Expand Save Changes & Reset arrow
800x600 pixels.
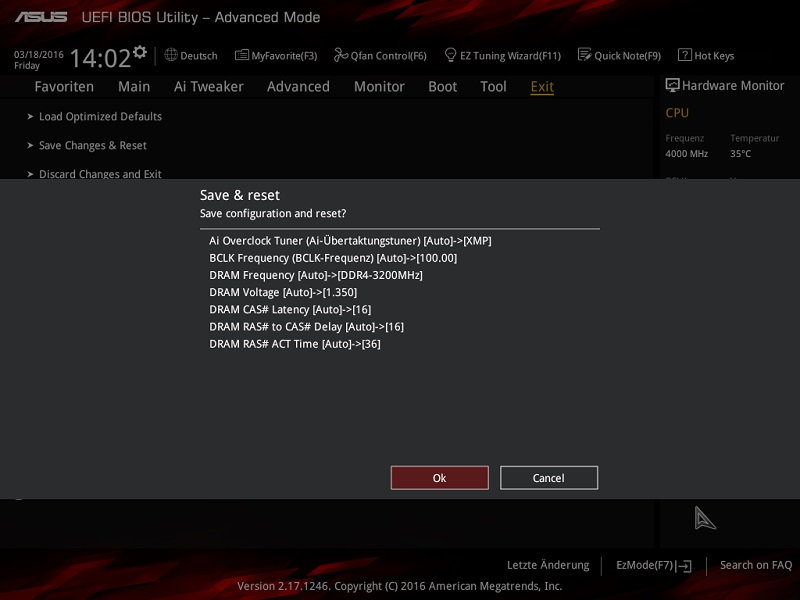(30, 145)
